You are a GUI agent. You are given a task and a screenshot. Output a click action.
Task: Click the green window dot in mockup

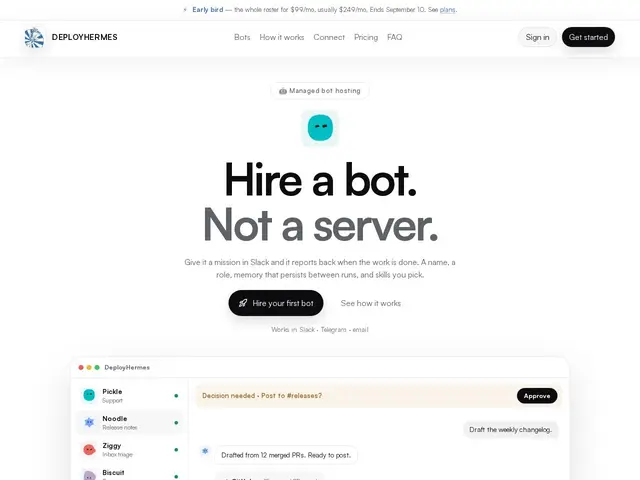(x=97, y=367)
